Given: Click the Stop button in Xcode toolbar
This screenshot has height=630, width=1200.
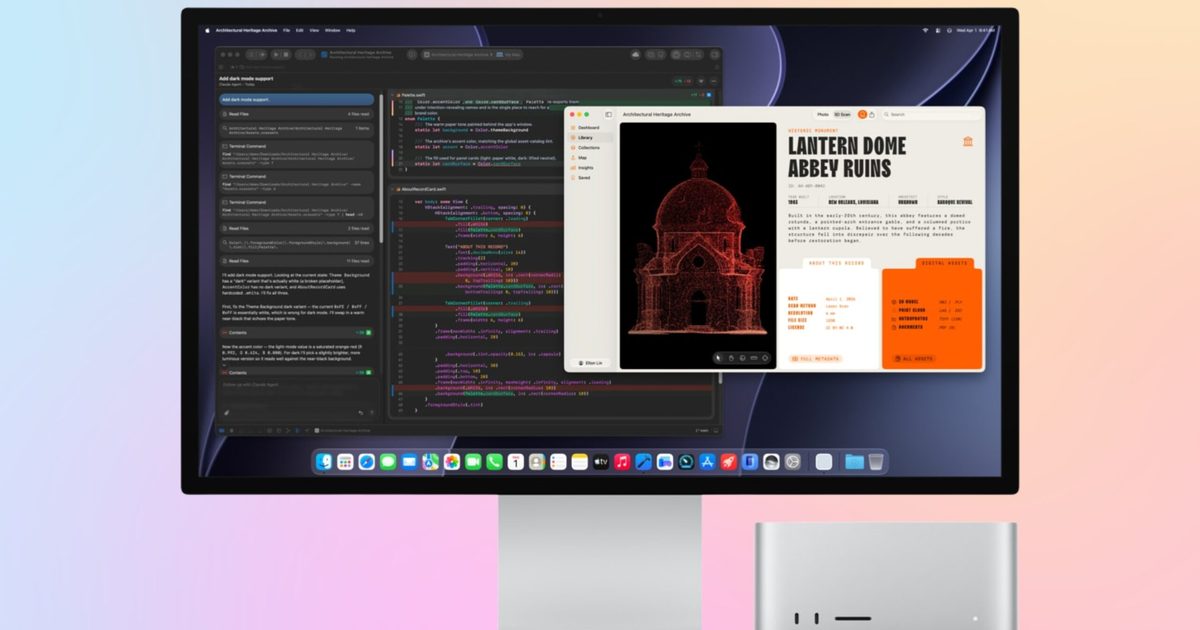Looking at the screenshot, I should click(286, 55).
